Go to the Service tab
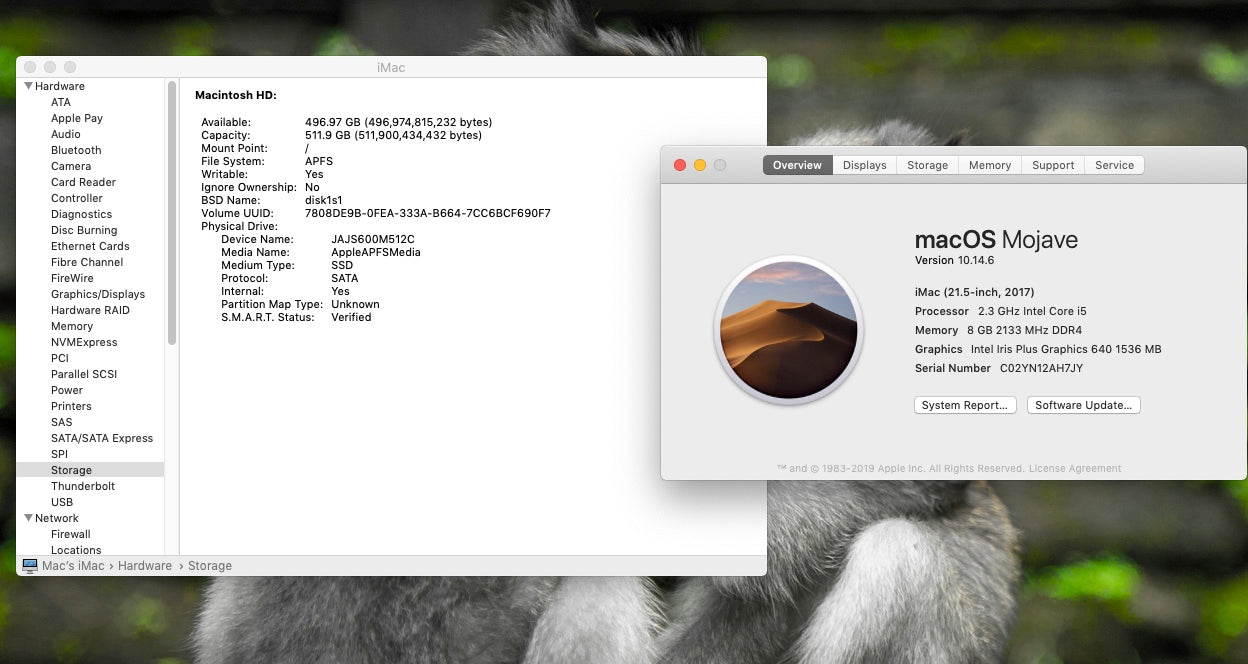 tap(1114, 165)
